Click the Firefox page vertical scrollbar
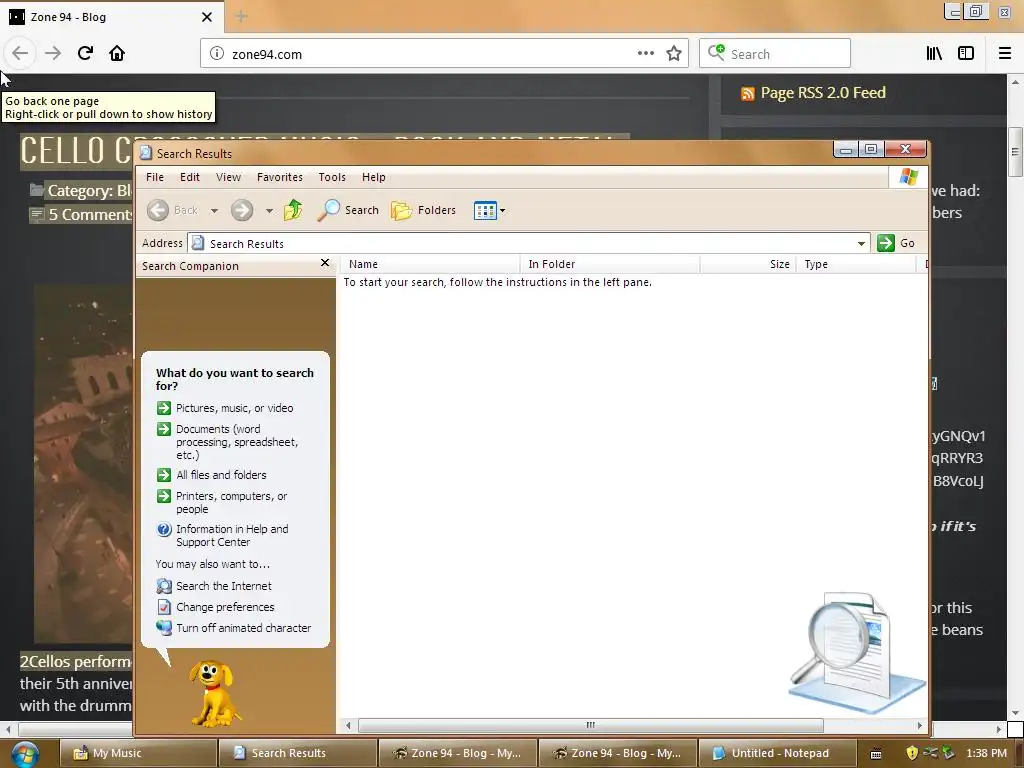Image resolution: width=1024 pixels, height=768 pixels. 1014,152
